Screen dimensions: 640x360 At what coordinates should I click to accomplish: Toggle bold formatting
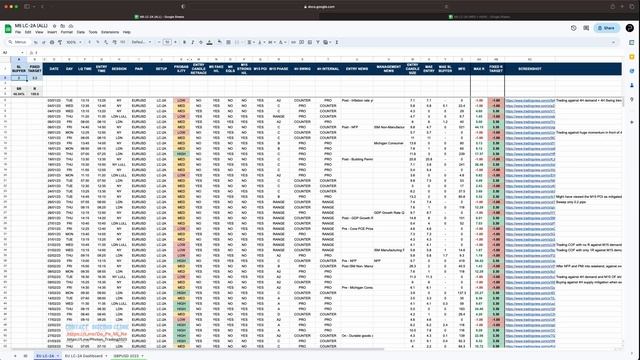184,42
